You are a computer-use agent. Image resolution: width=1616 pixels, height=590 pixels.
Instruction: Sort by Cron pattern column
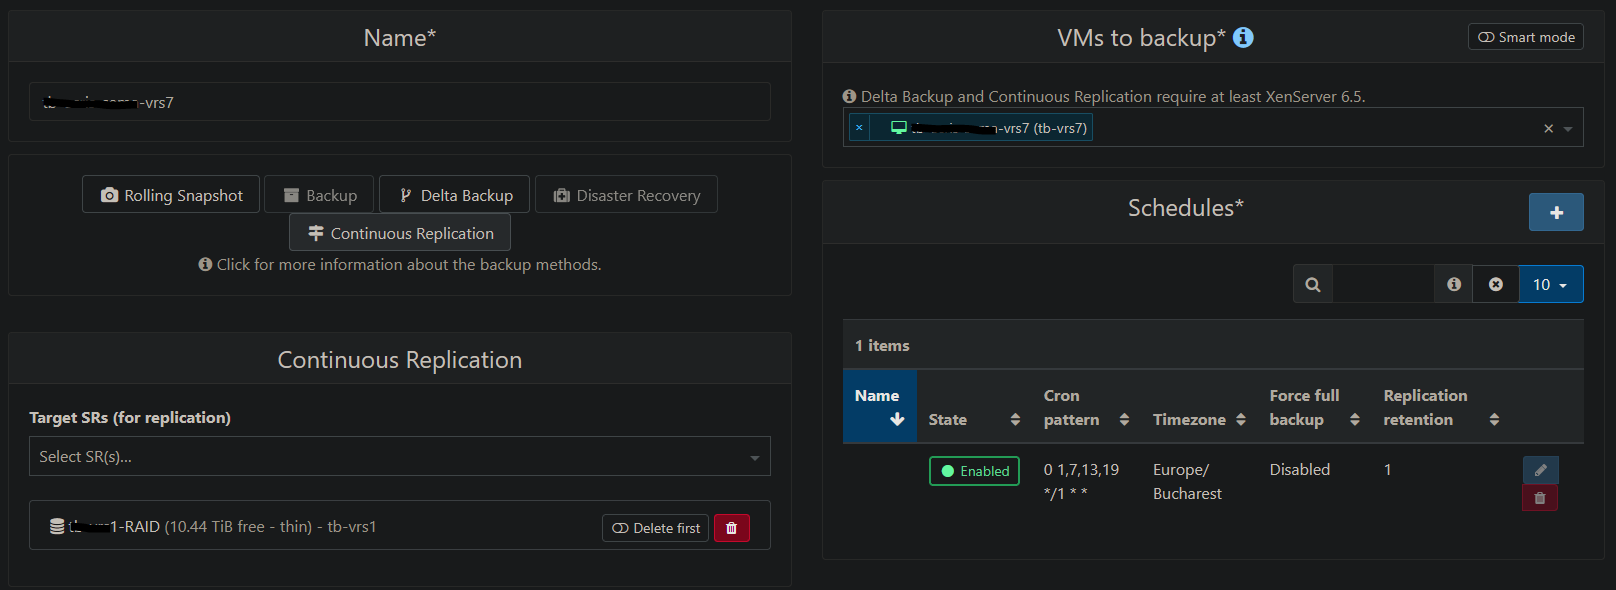coord(1086,408)
